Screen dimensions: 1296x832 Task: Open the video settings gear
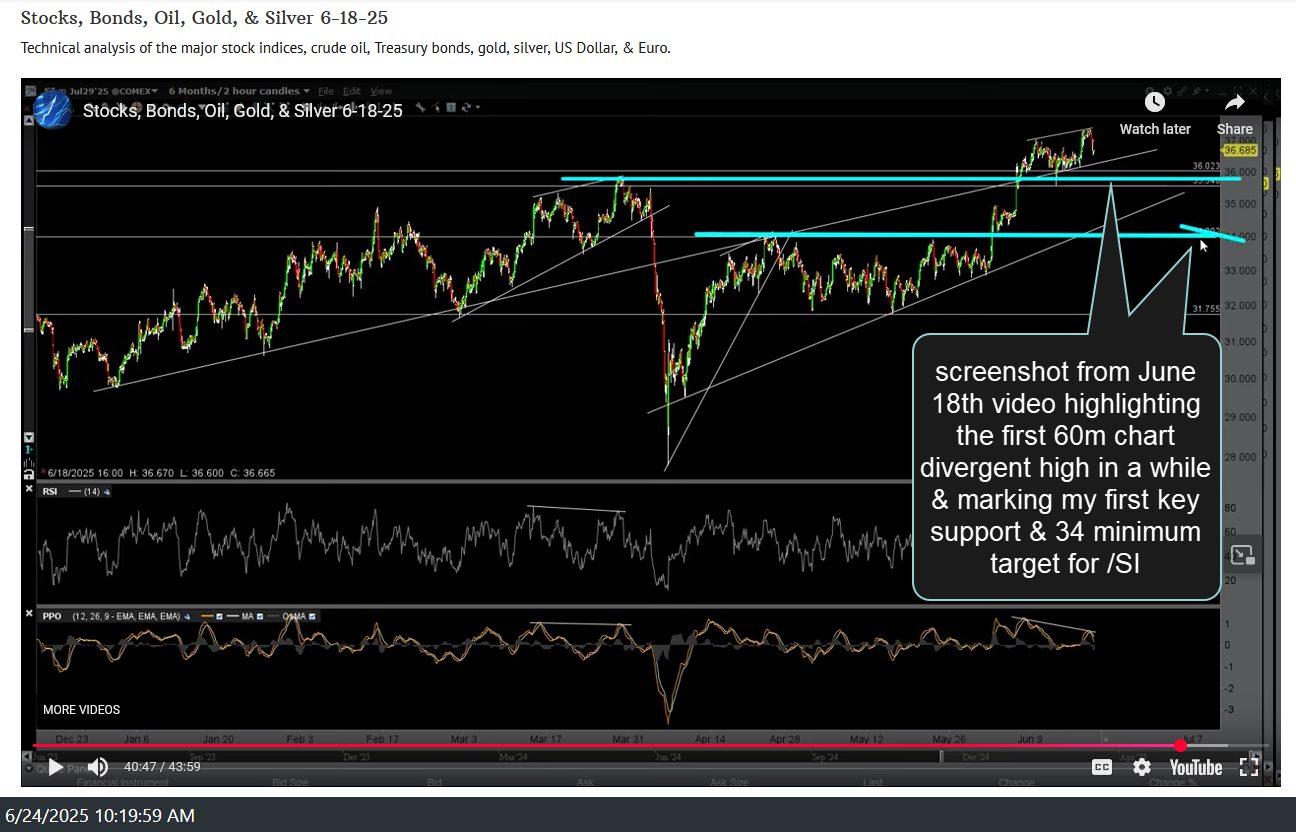point(1142,767)
